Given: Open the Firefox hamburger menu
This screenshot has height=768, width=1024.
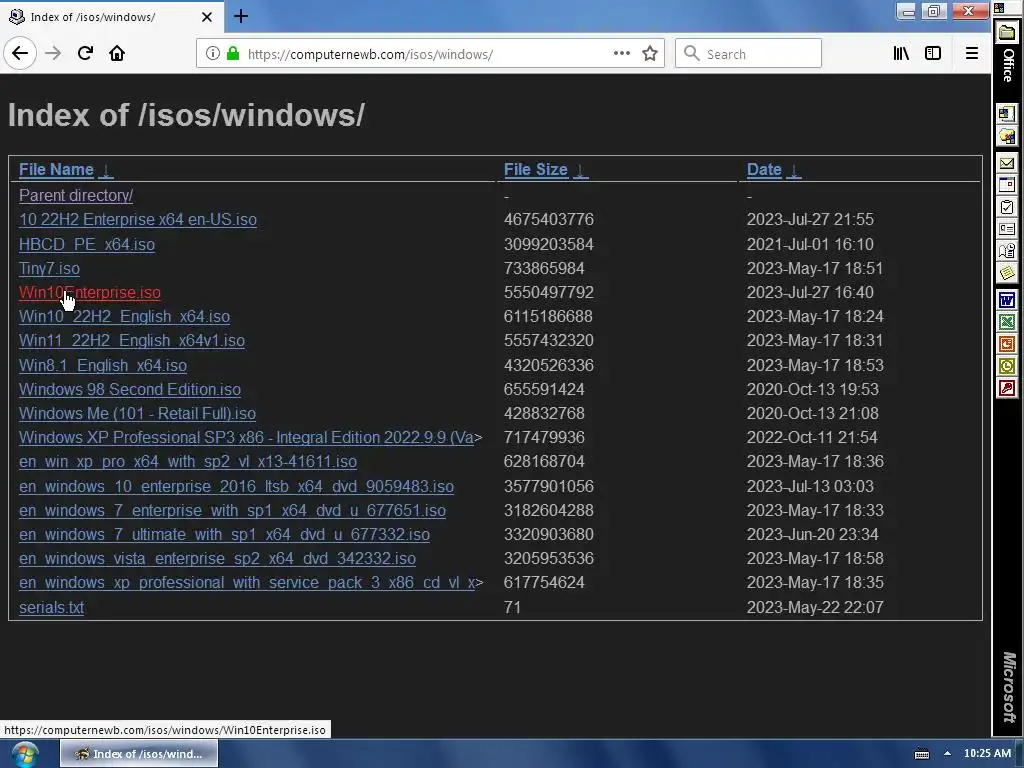Looking at the screenshot, I should (972, 54).
